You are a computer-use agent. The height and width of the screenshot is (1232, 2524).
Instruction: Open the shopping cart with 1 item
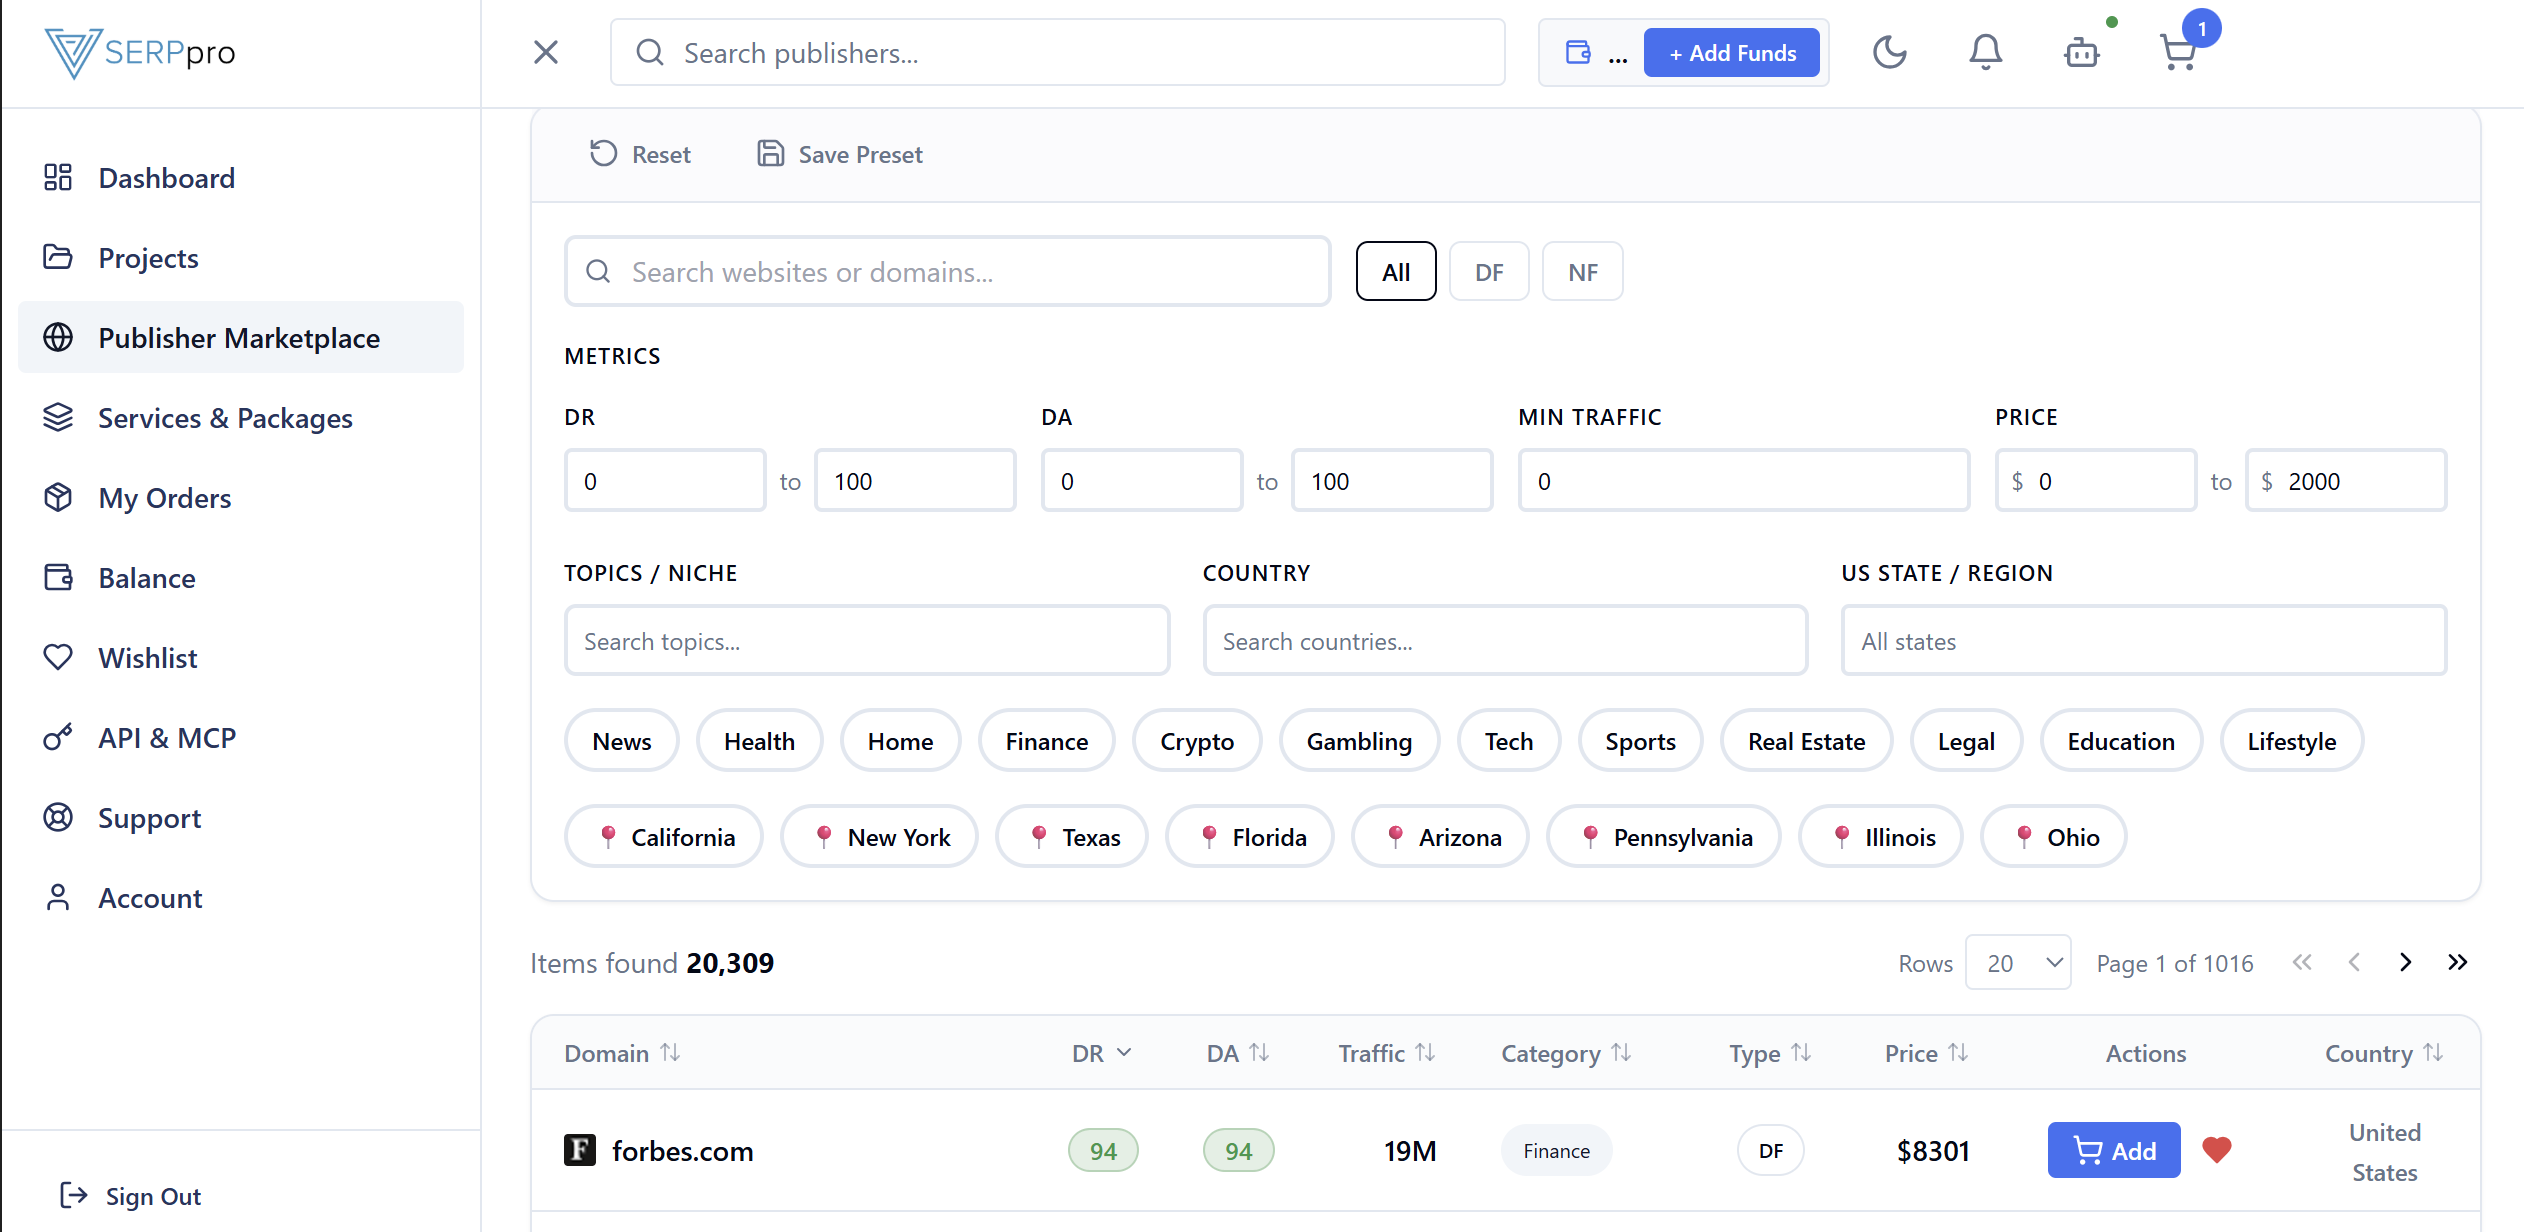coord(2178,52)
